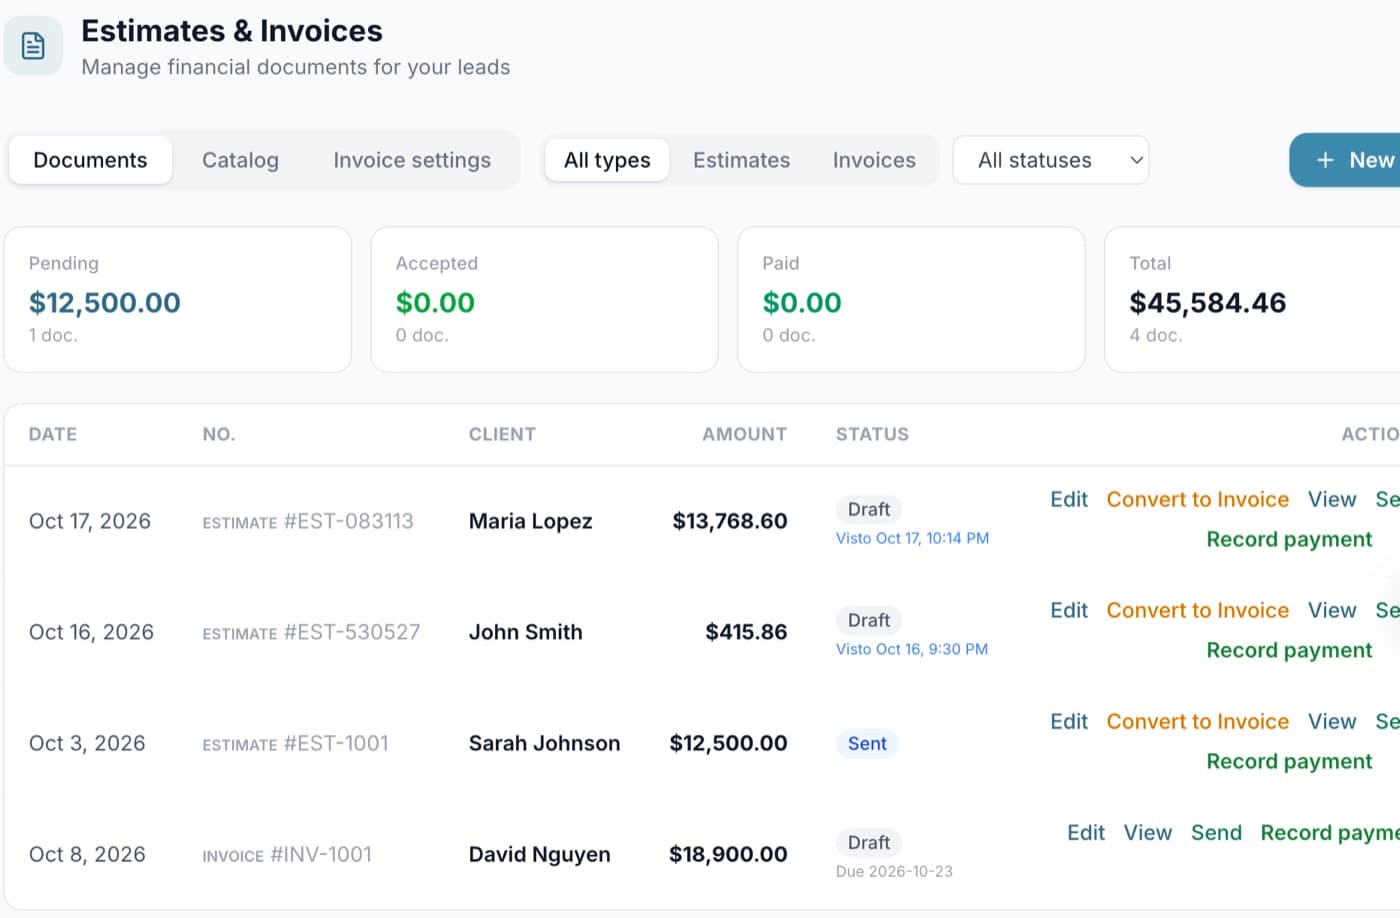The image size is (1400, 918).
Task: Record payment for Sarah Johnson
Action: tap(1289, 761)
